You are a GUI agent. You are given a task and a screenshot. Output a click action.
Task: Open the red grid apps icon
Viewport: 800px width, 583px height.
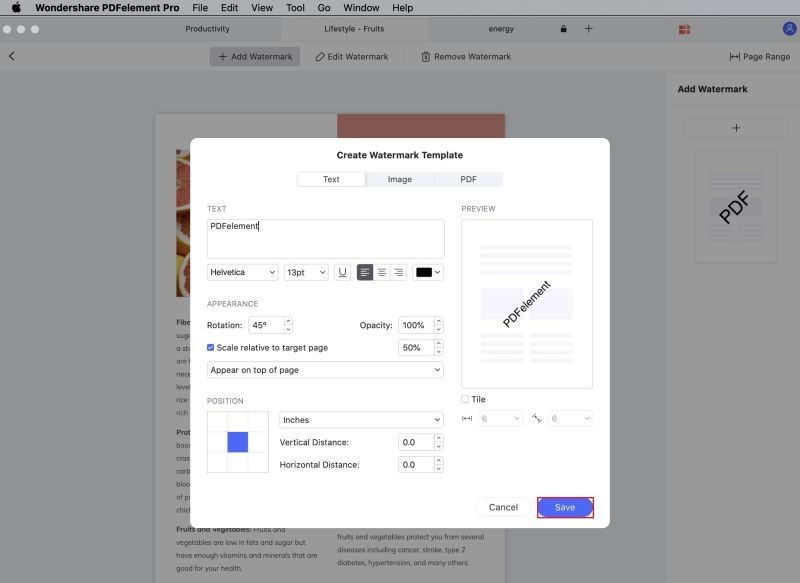click(684, 30)
